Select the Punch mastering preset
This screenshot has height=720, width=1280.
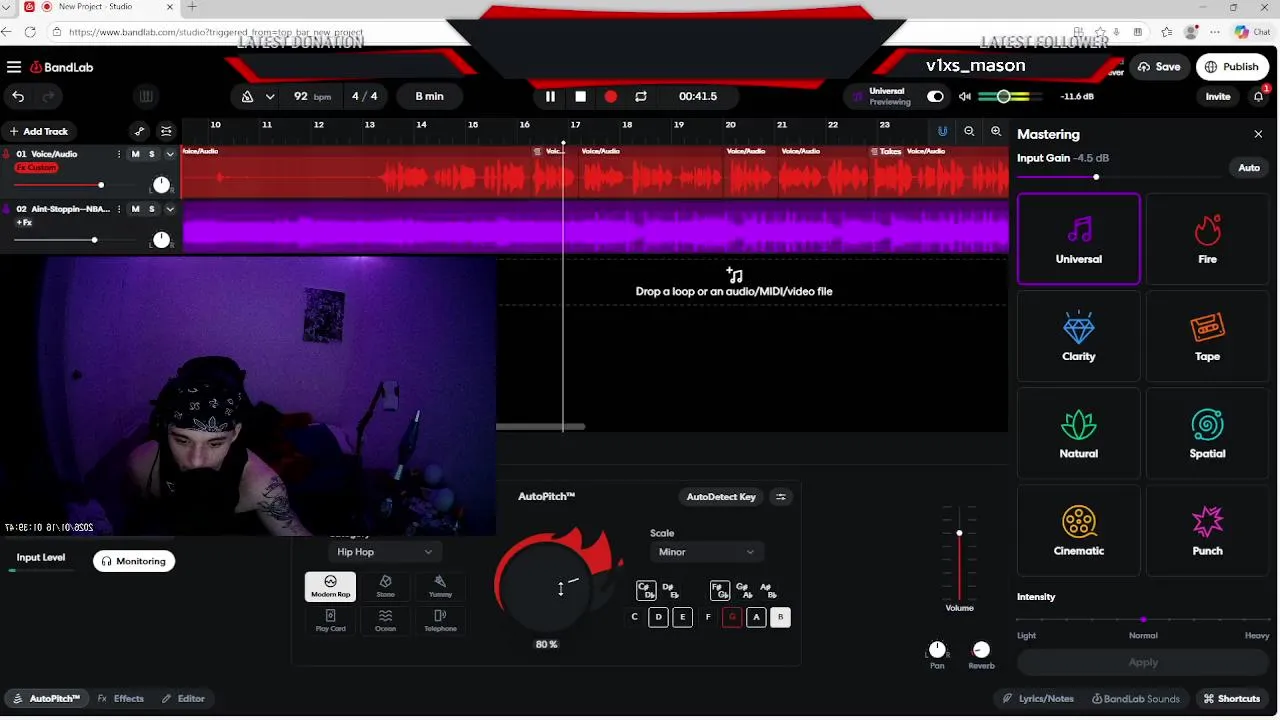[x=1207, y=530]
